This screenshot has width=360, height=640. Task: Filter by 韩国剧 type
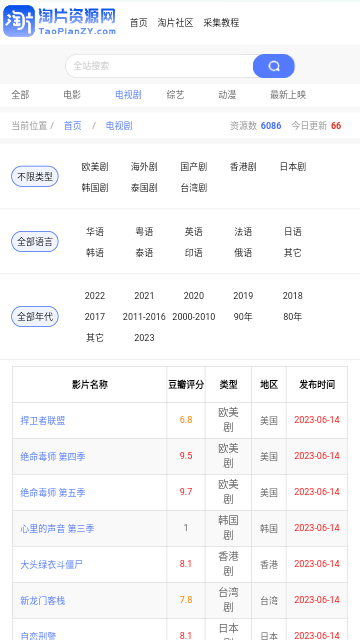coord(95,188)
